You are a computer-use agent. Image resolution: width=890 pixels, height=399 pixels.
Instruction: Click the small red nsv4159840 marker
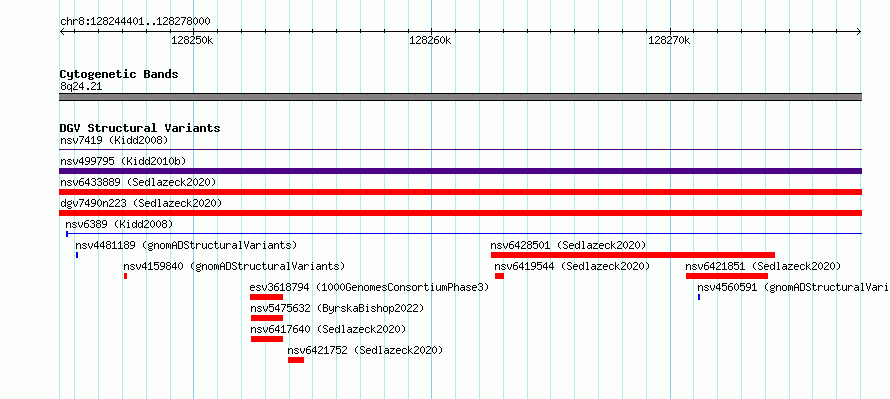coord(125,276)
